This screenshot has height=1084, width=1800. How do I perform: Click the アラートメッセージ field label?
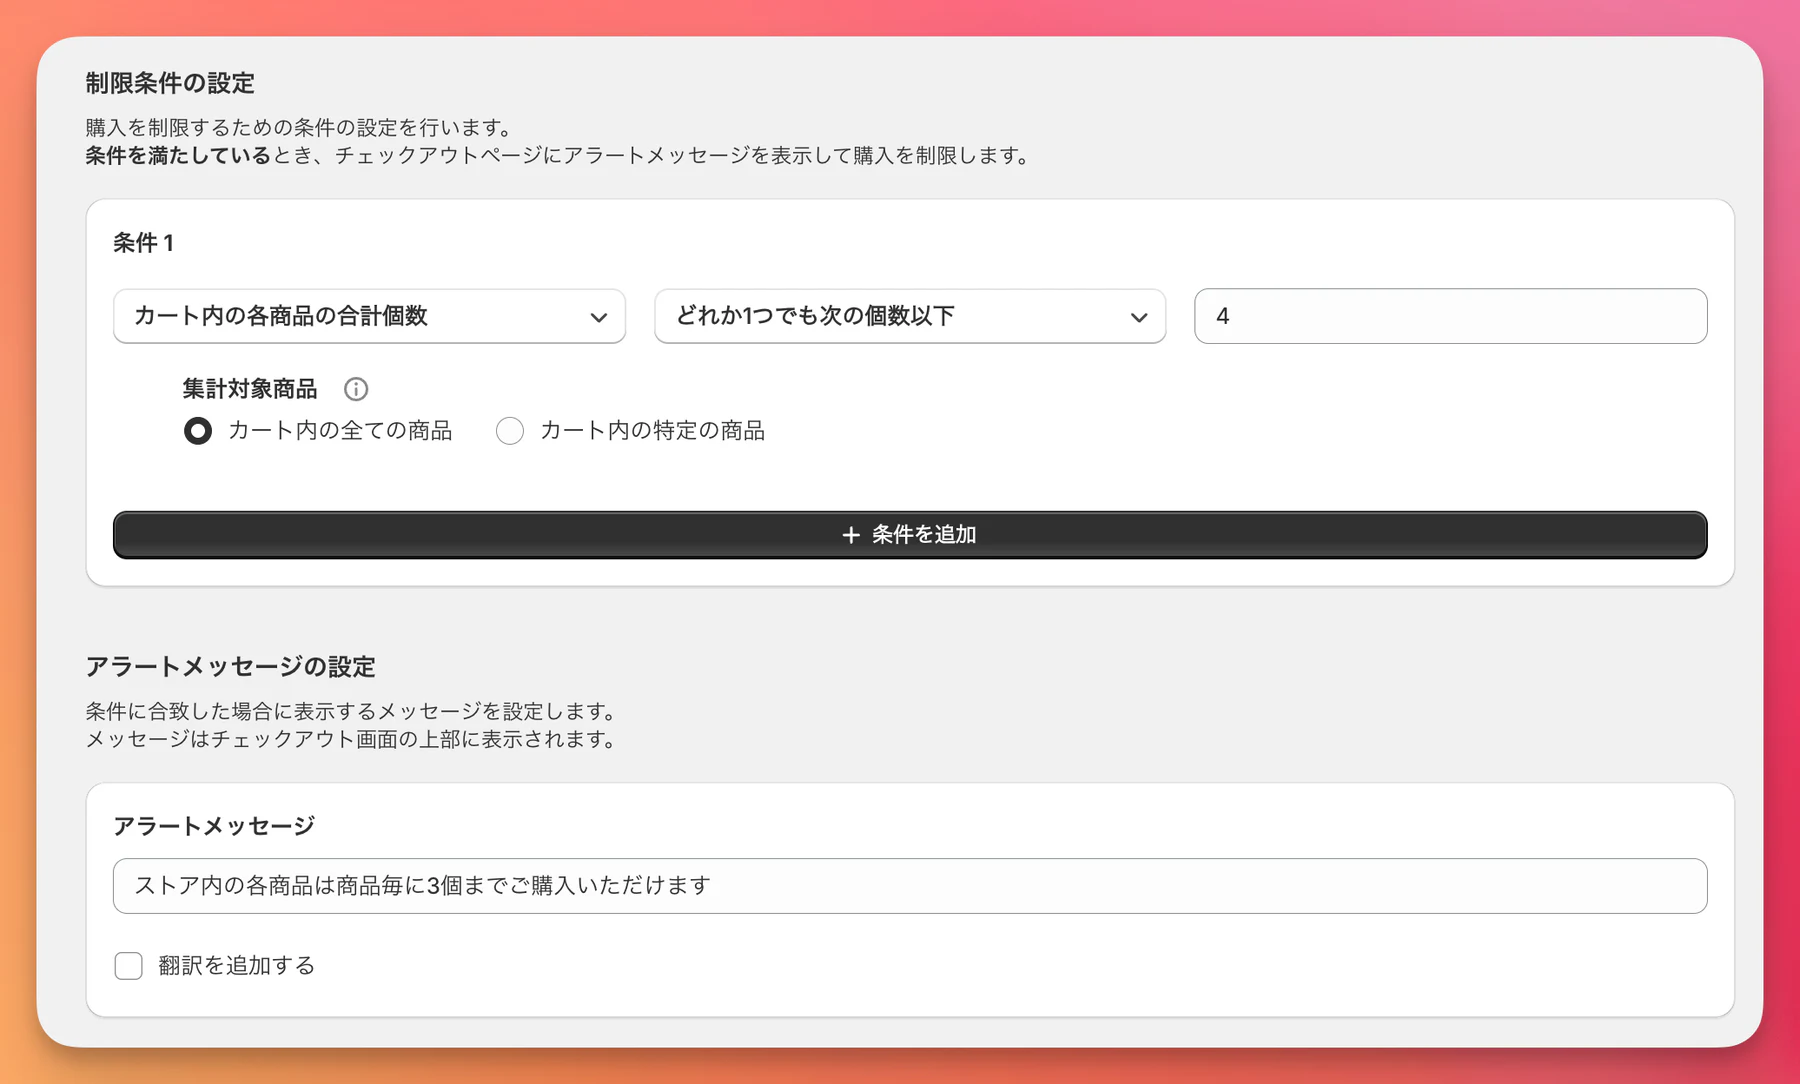(214, 826)
